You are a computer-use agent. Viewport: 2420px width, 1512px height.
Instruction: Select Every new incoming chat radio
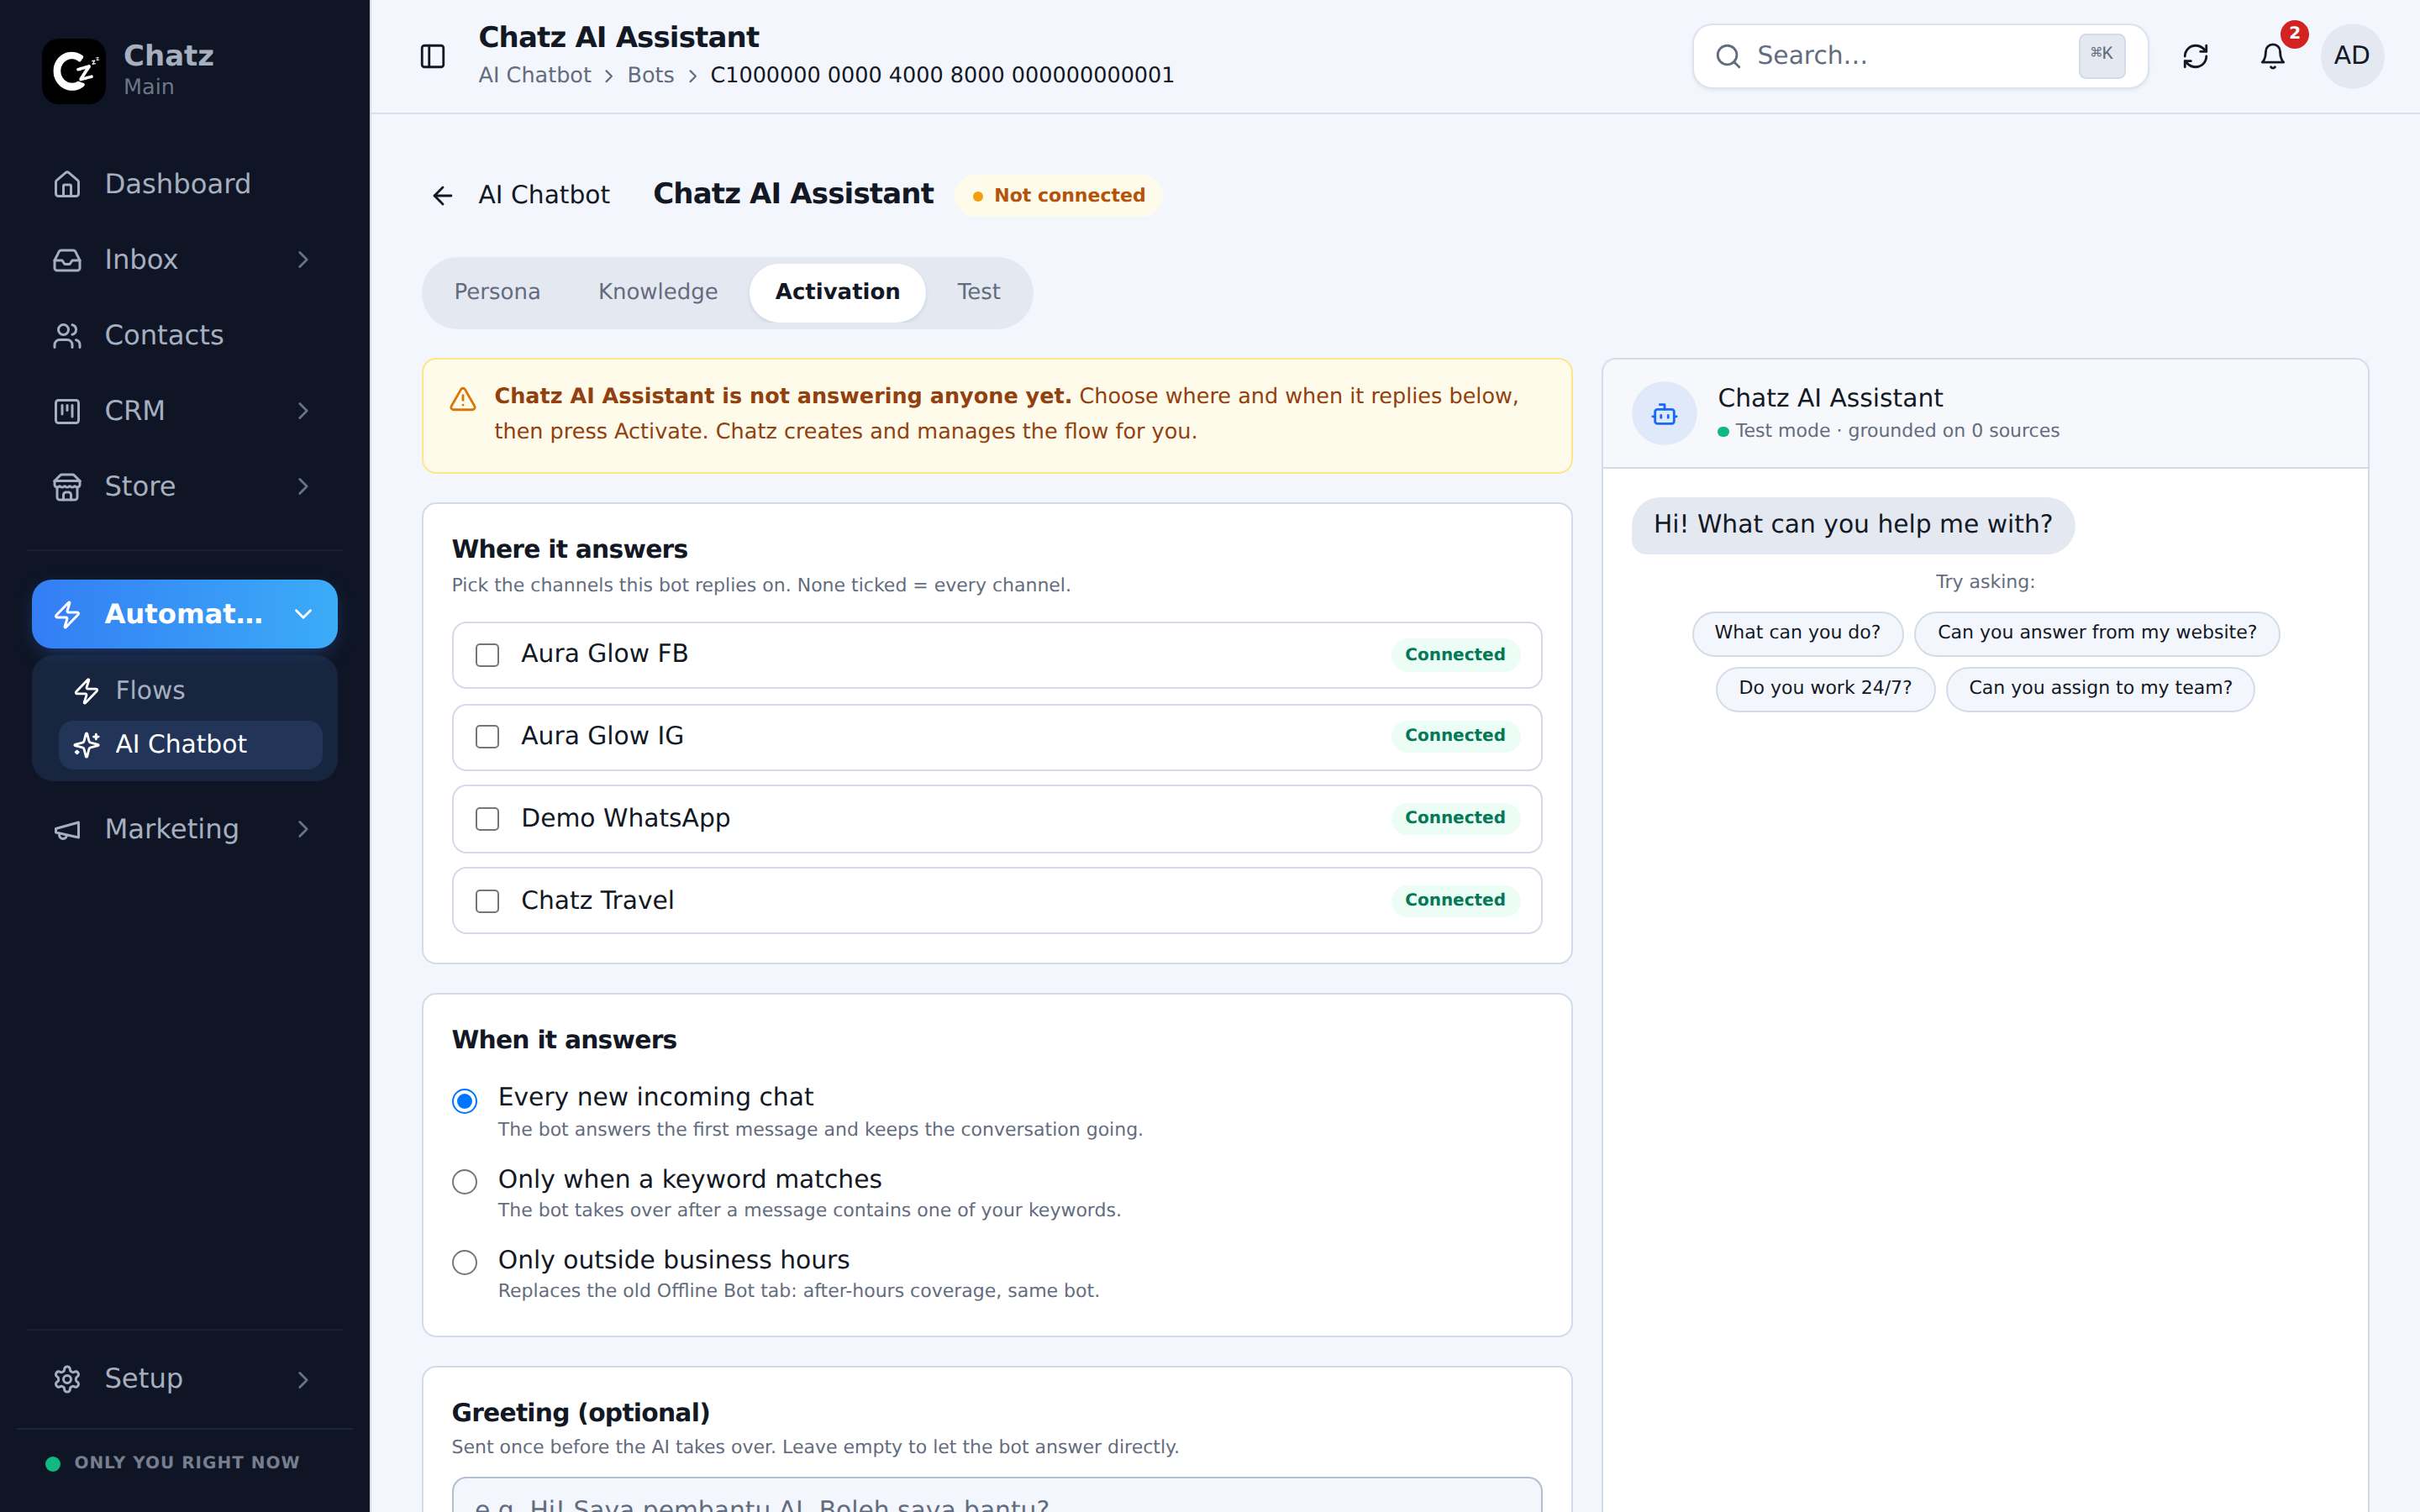coord(465,1101)
